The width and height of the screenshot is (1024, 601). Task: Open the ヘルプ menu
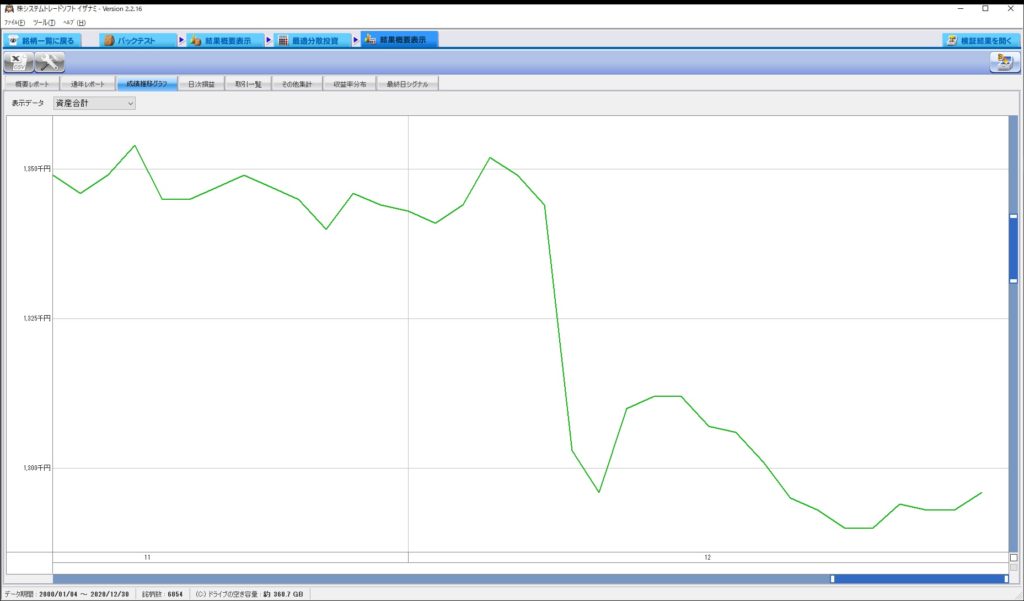coord(74,22)
